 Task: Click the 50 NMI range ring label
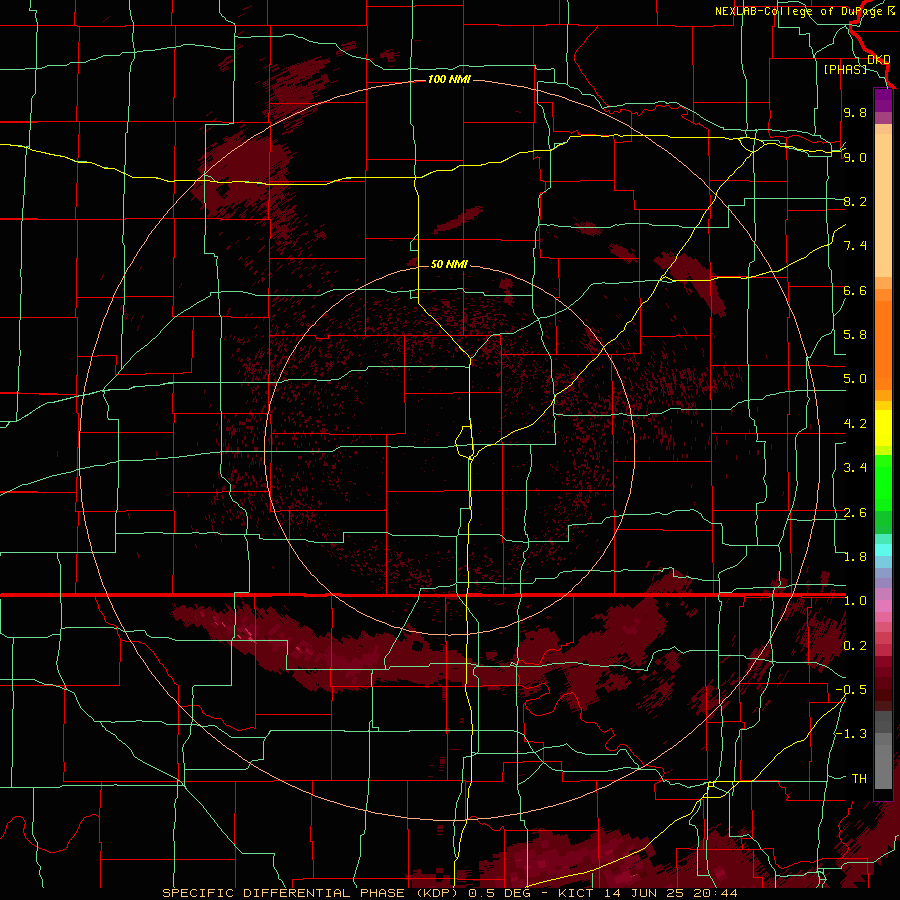[449, 264]
